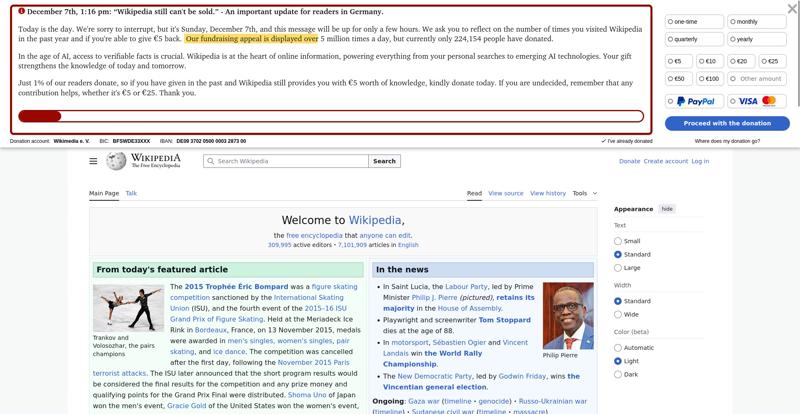This screenshot has width=800, height=414.
Task: Switch color mode to Dark
Action: [617, 375]
